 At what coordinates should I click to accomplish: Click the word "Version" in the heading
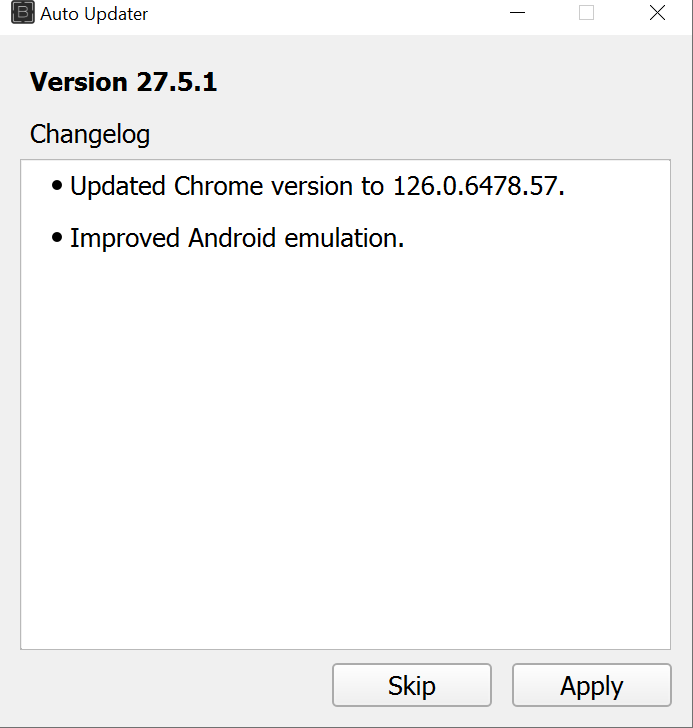tap(80, 82)
